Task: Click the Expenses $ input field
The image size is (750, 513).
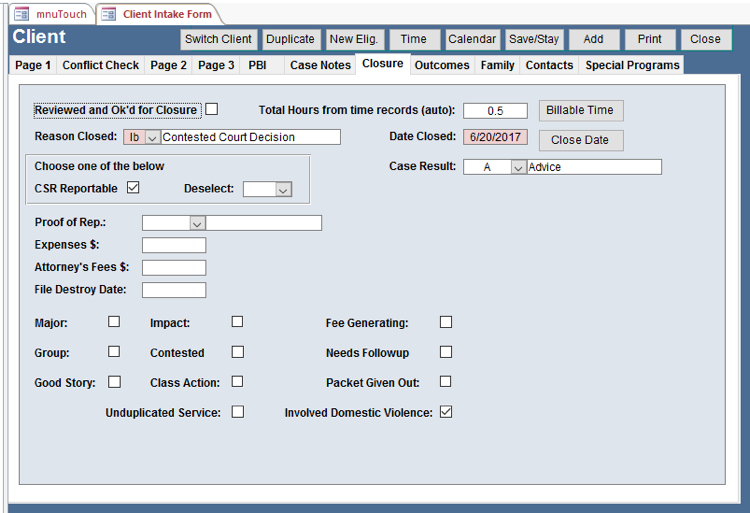Action: [x=174, y=245]
